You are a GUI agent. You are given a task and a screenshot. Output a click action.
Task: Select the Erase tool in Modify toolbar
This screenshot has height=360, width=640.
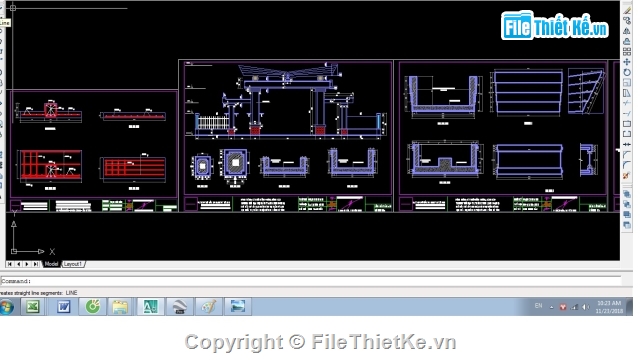(627, 11)
